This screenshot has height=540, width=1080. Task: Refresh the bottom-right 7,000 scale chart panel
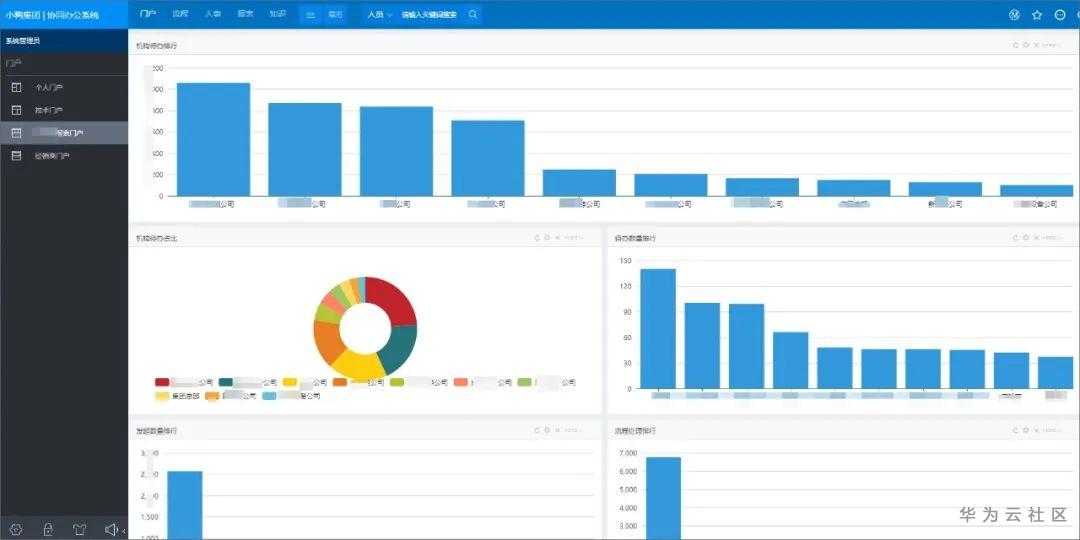click(x=1015, y=430)
